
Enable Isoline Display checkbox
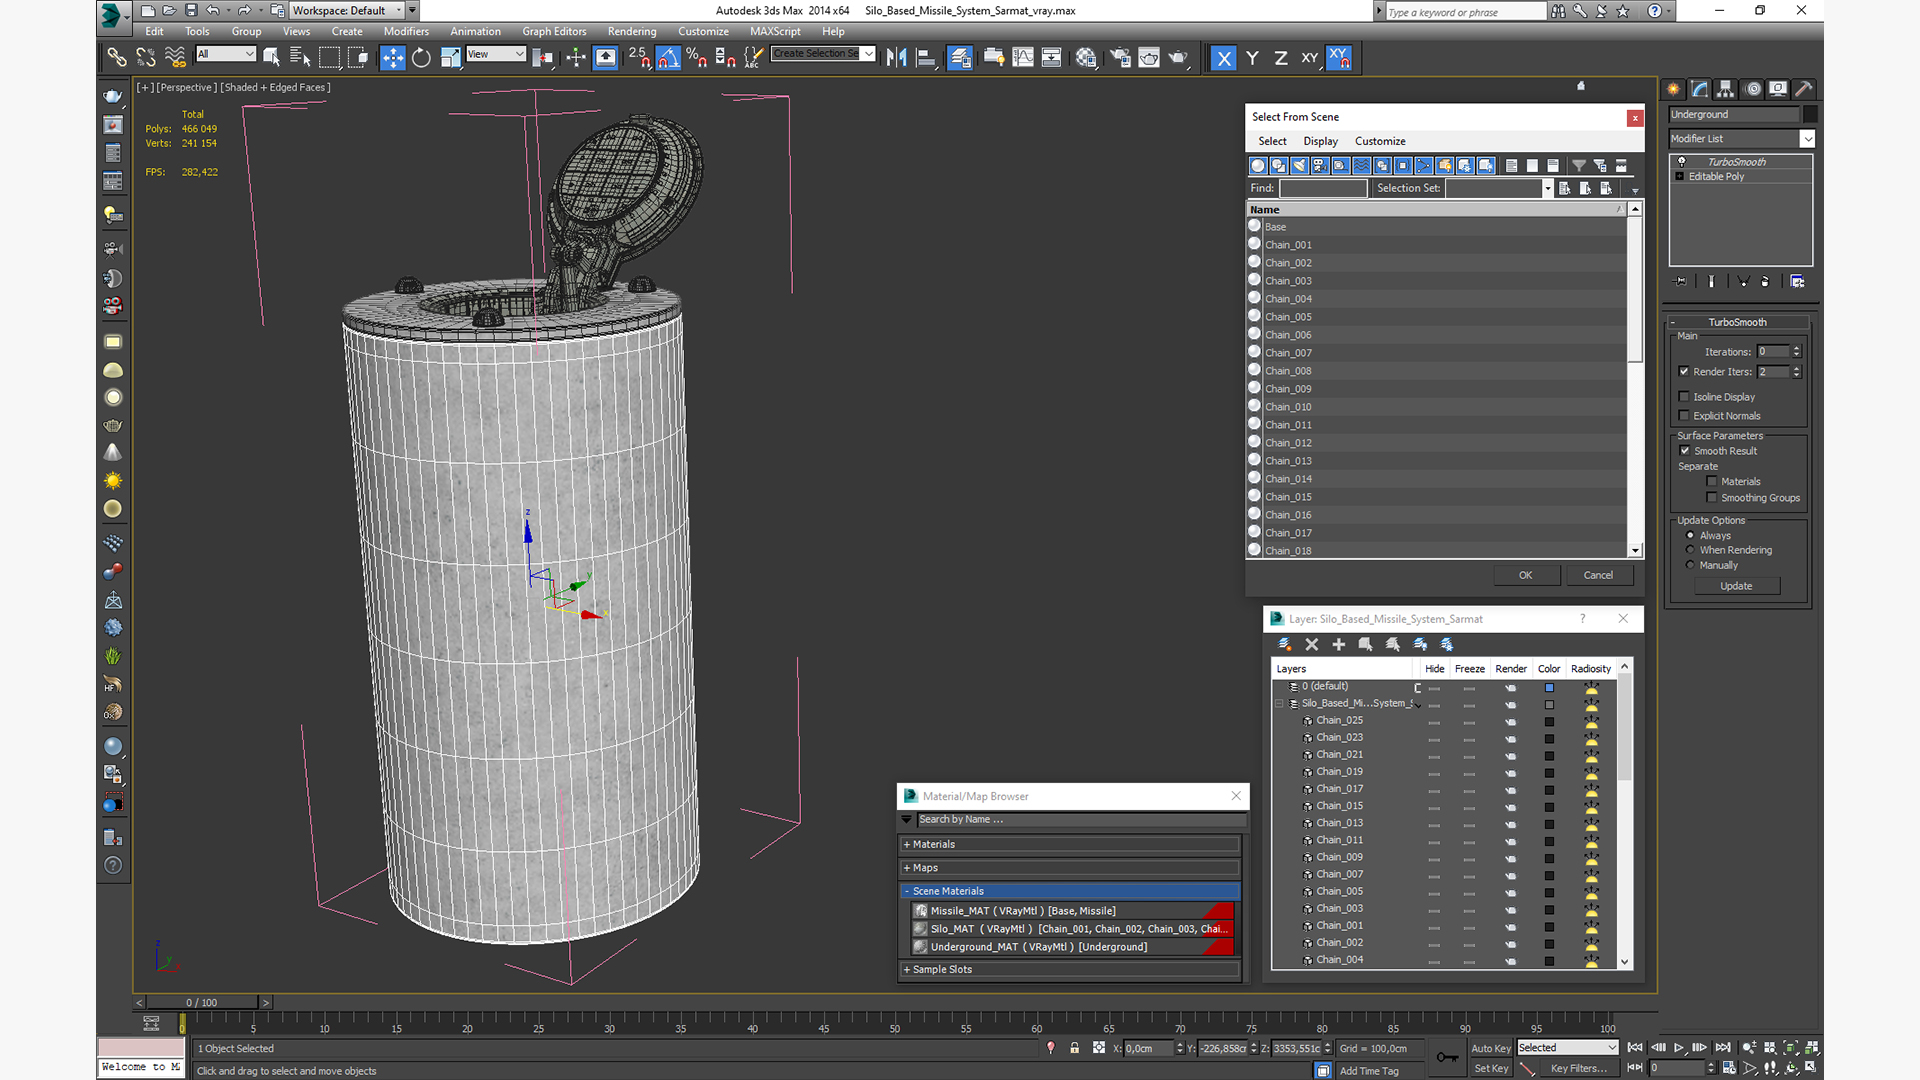pyautogui.click(x=1684, y=397)
